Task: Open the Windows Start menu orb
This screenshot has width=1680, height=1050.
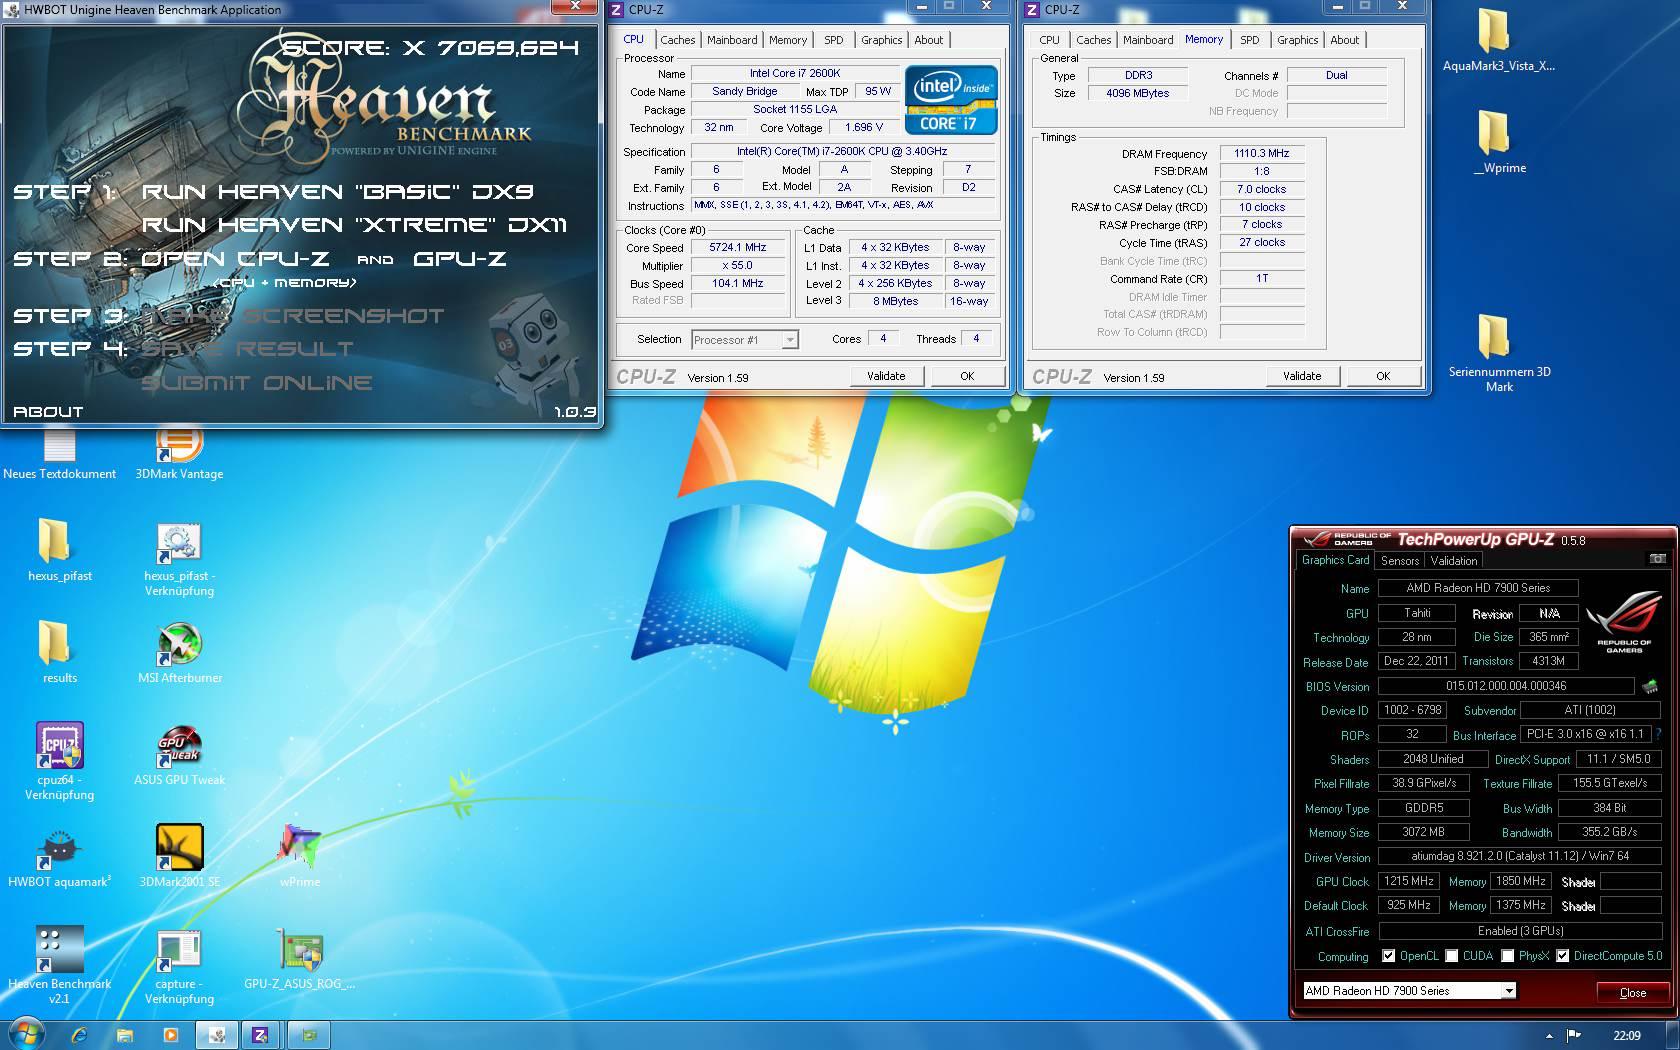Action: tap(27, 1034)
